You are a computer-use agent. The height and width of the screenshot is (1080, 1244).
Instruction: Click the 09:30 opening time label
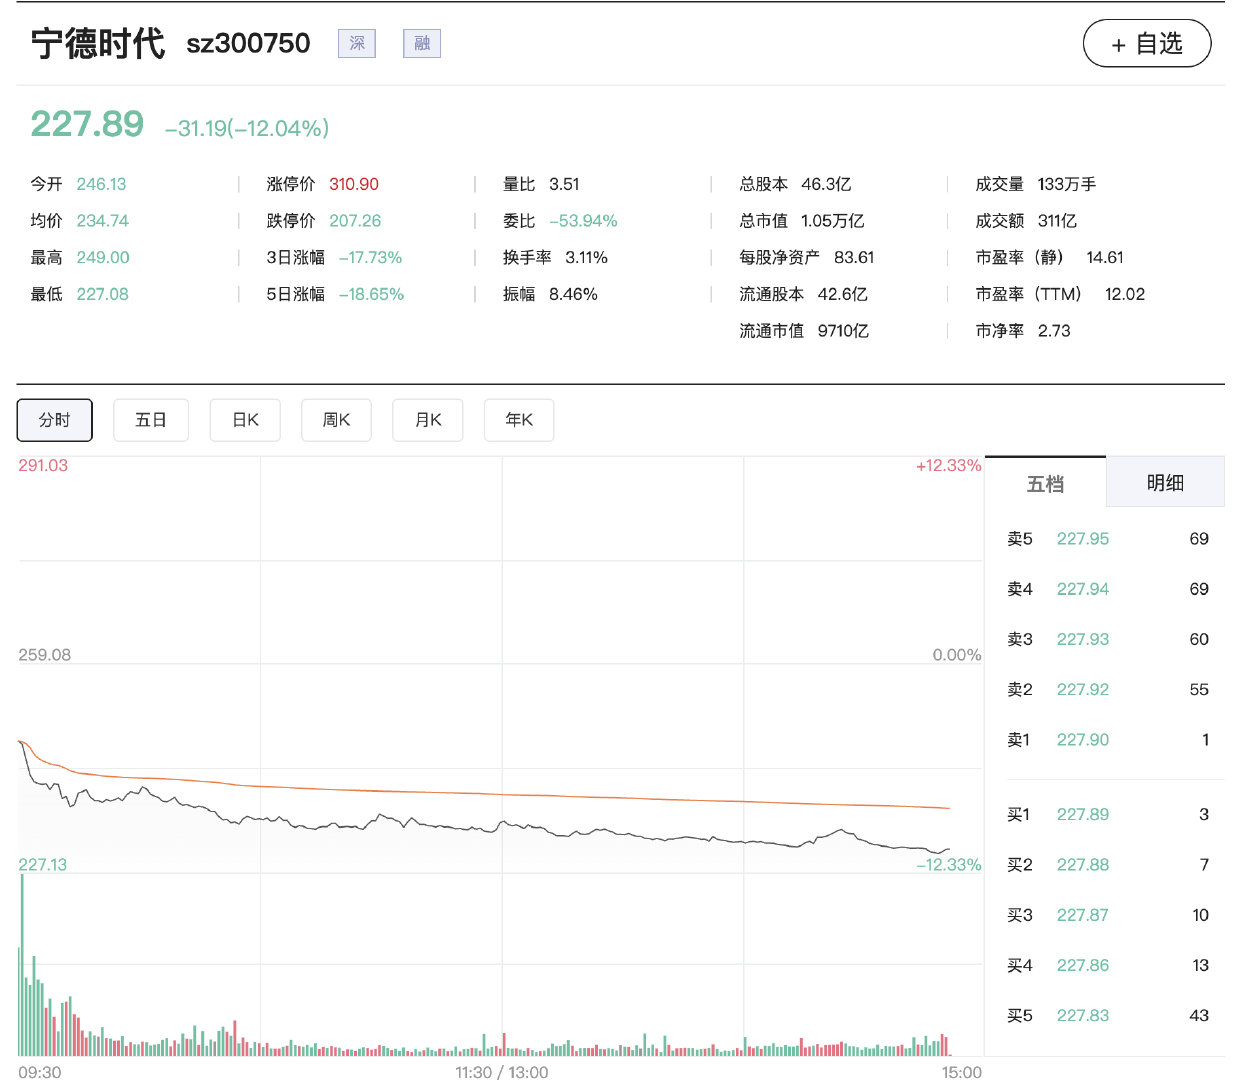pos(40,1072)
